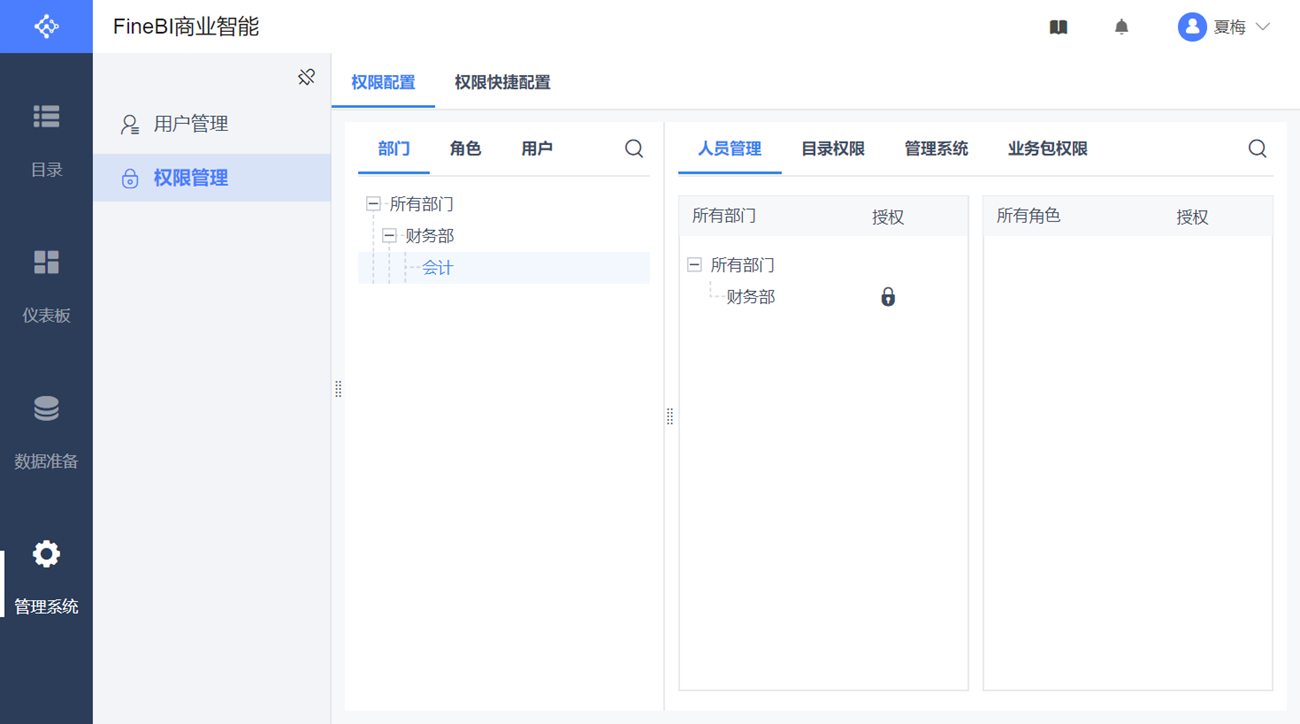Open the help document book icon

[1058, 27]
